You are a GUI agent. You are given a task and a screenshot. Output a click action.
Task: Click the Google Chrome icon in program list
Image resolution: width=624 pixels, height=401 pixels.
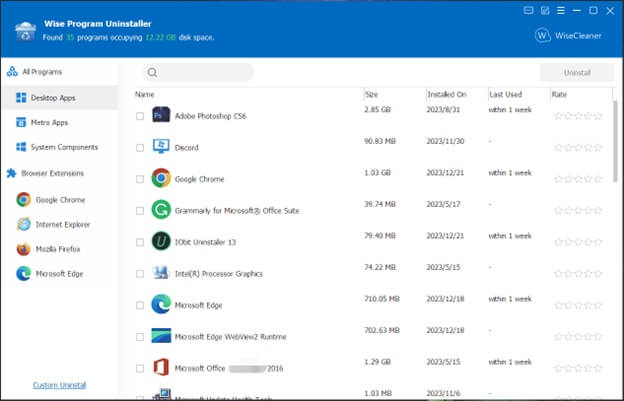[161, 178]
